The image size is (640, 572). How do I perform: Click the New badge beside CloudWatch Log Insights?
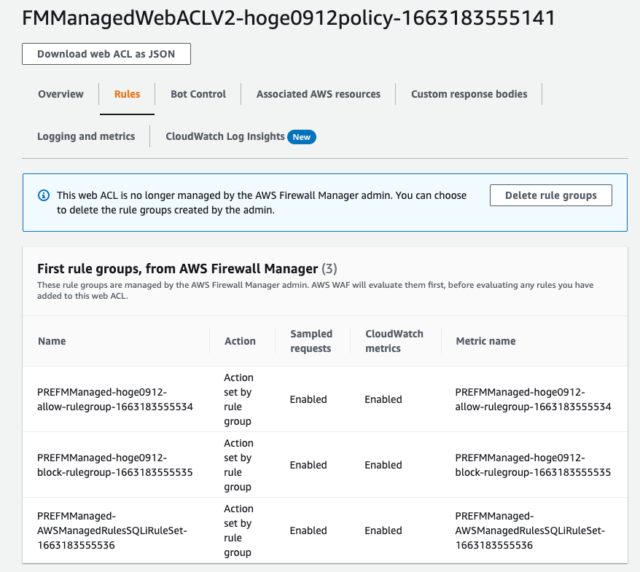point(302,137)
